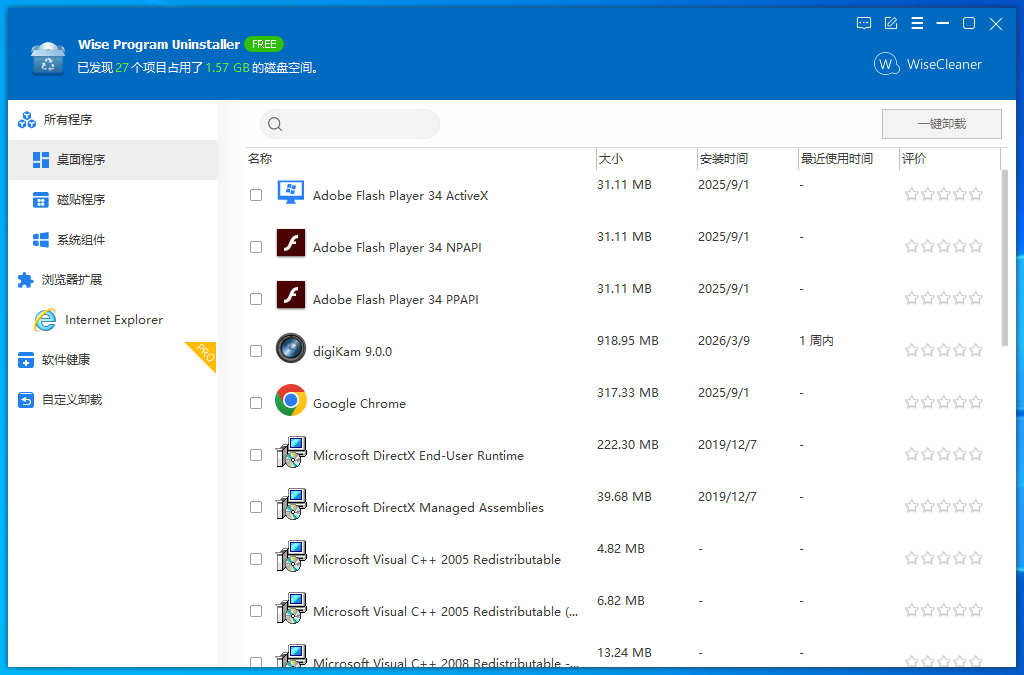Select Internet Explorer under browser extensions
1024x675 pixels.
point(104,319)
